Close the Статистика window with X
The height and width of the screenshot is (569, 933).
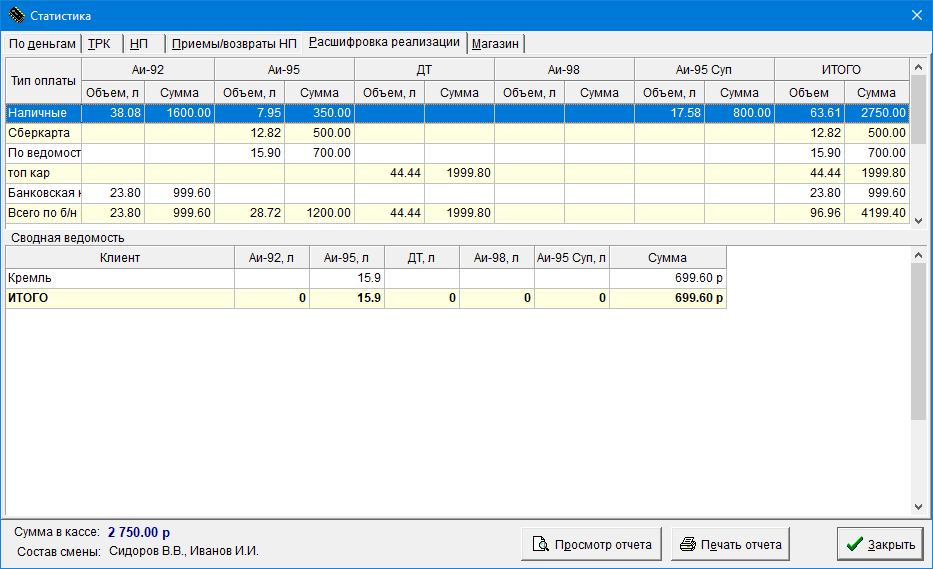916,15
